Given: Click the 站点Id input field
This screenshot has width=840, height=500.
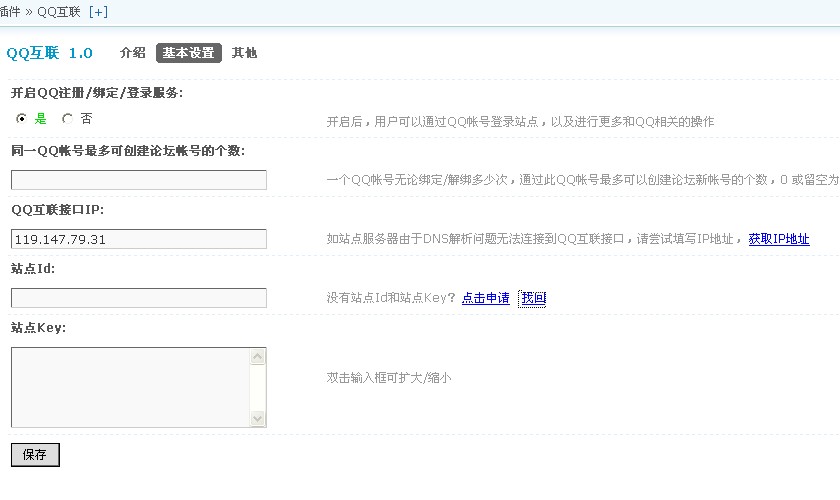Looking at the screenshot, I should click(139, 298).
